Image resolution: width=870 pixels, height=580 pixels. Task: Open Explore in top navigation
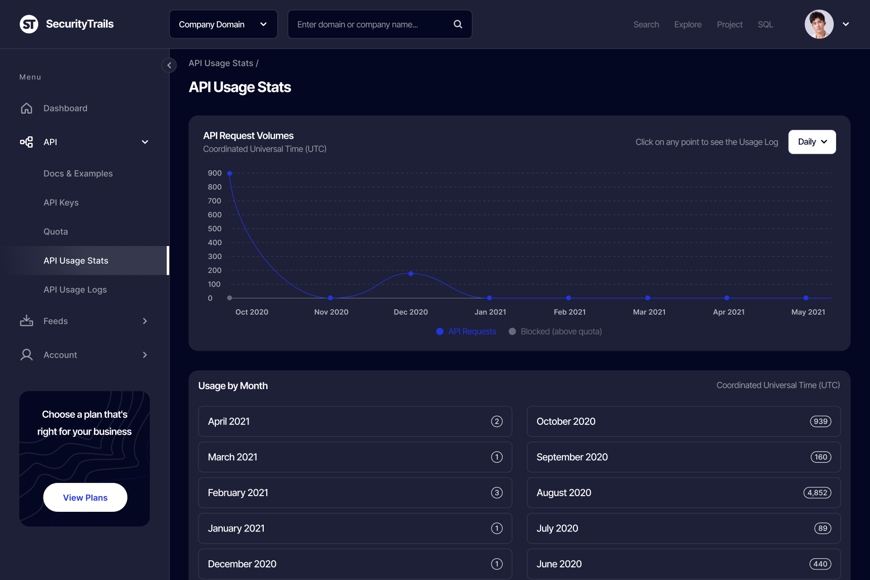(x=687, y=24)
